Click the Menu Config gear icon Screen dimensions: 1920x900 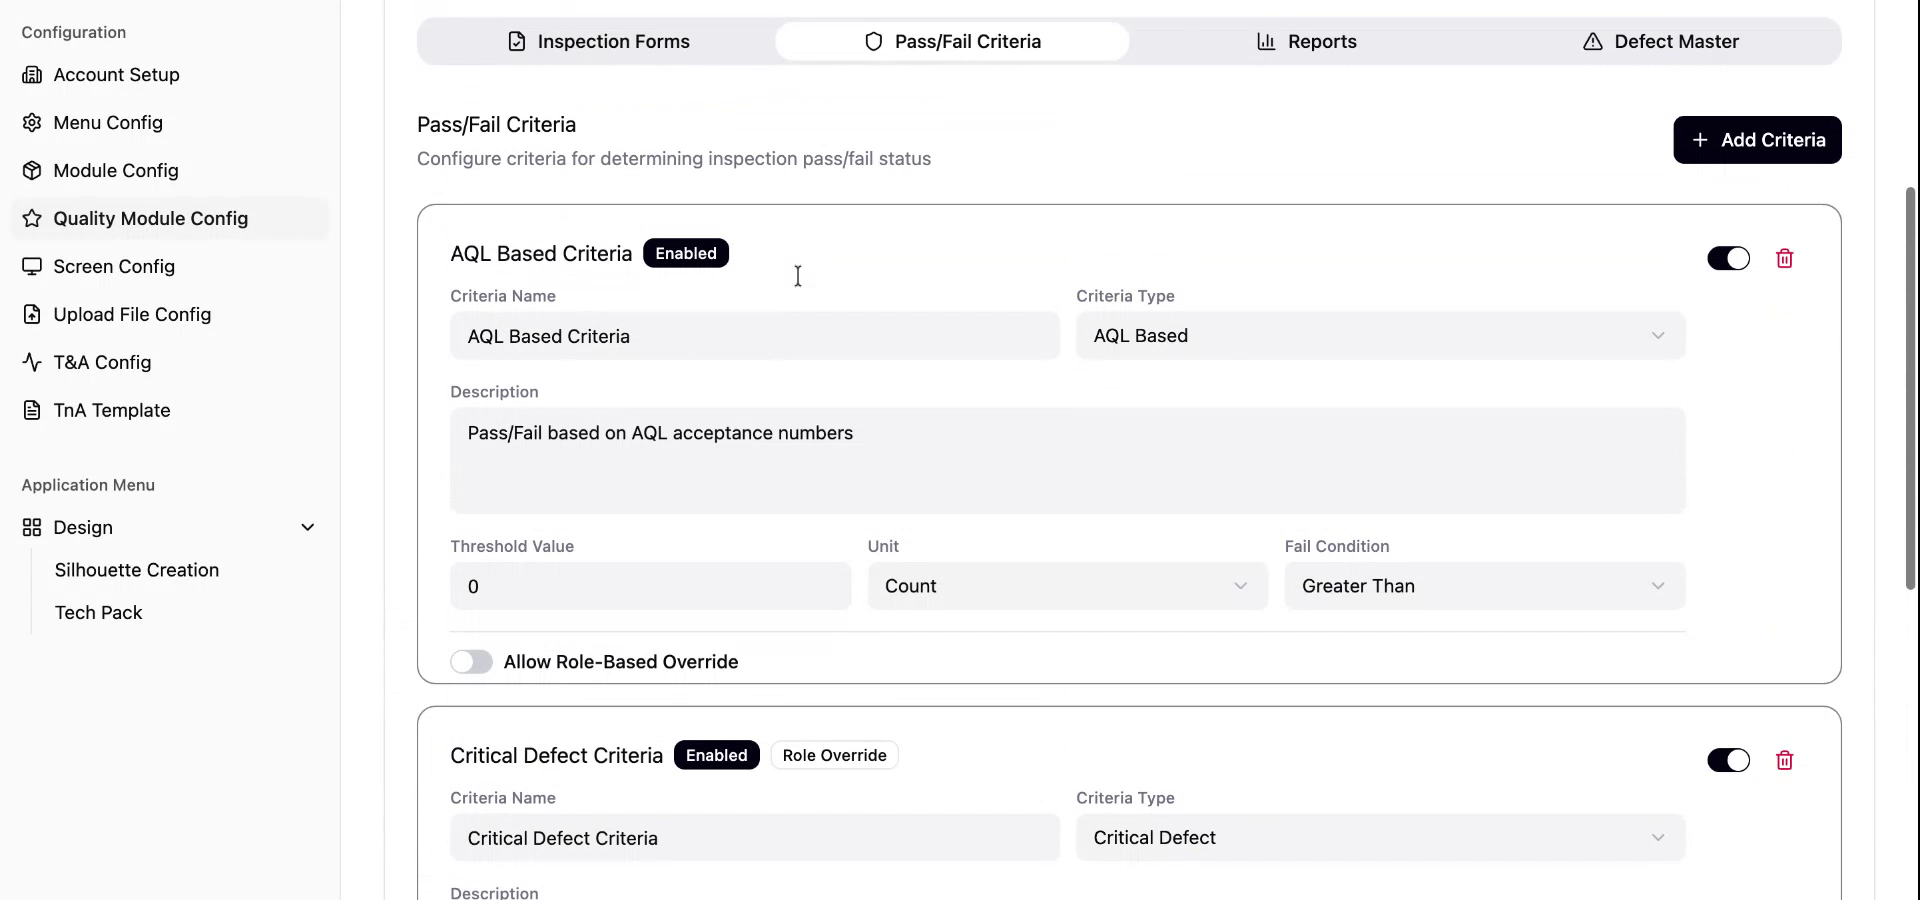[x=32, y=123]
